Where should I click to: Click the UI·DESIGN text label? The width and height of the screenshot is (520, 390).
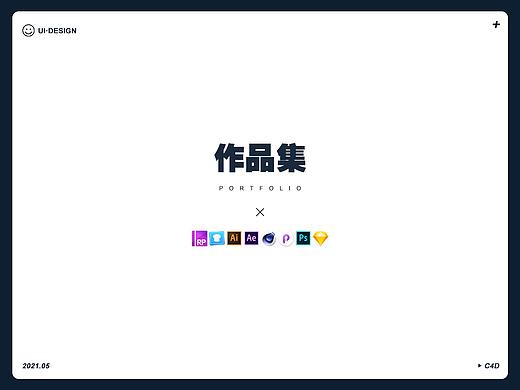[57, 31]
